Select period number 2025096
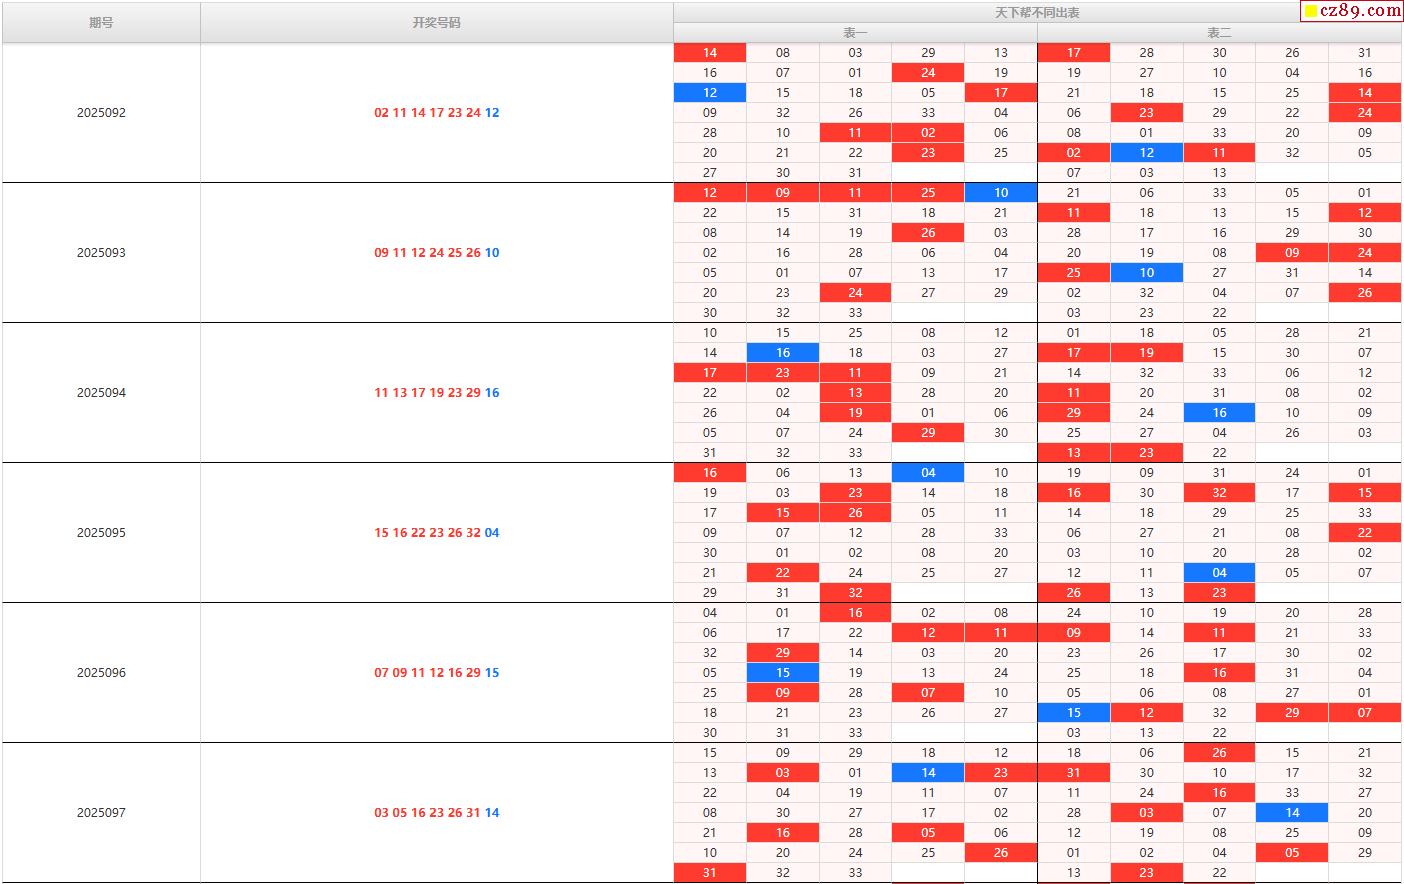The height and width of the screenshot is (884, 1404). (101, 673)
